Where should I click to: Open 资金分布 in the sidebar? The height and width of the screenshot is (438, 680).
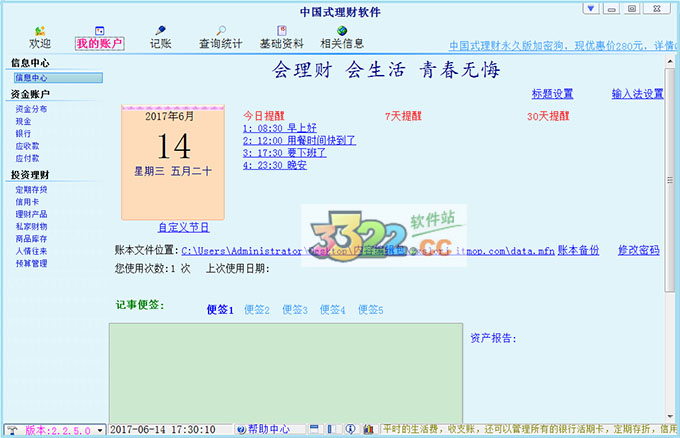[31, 109]
